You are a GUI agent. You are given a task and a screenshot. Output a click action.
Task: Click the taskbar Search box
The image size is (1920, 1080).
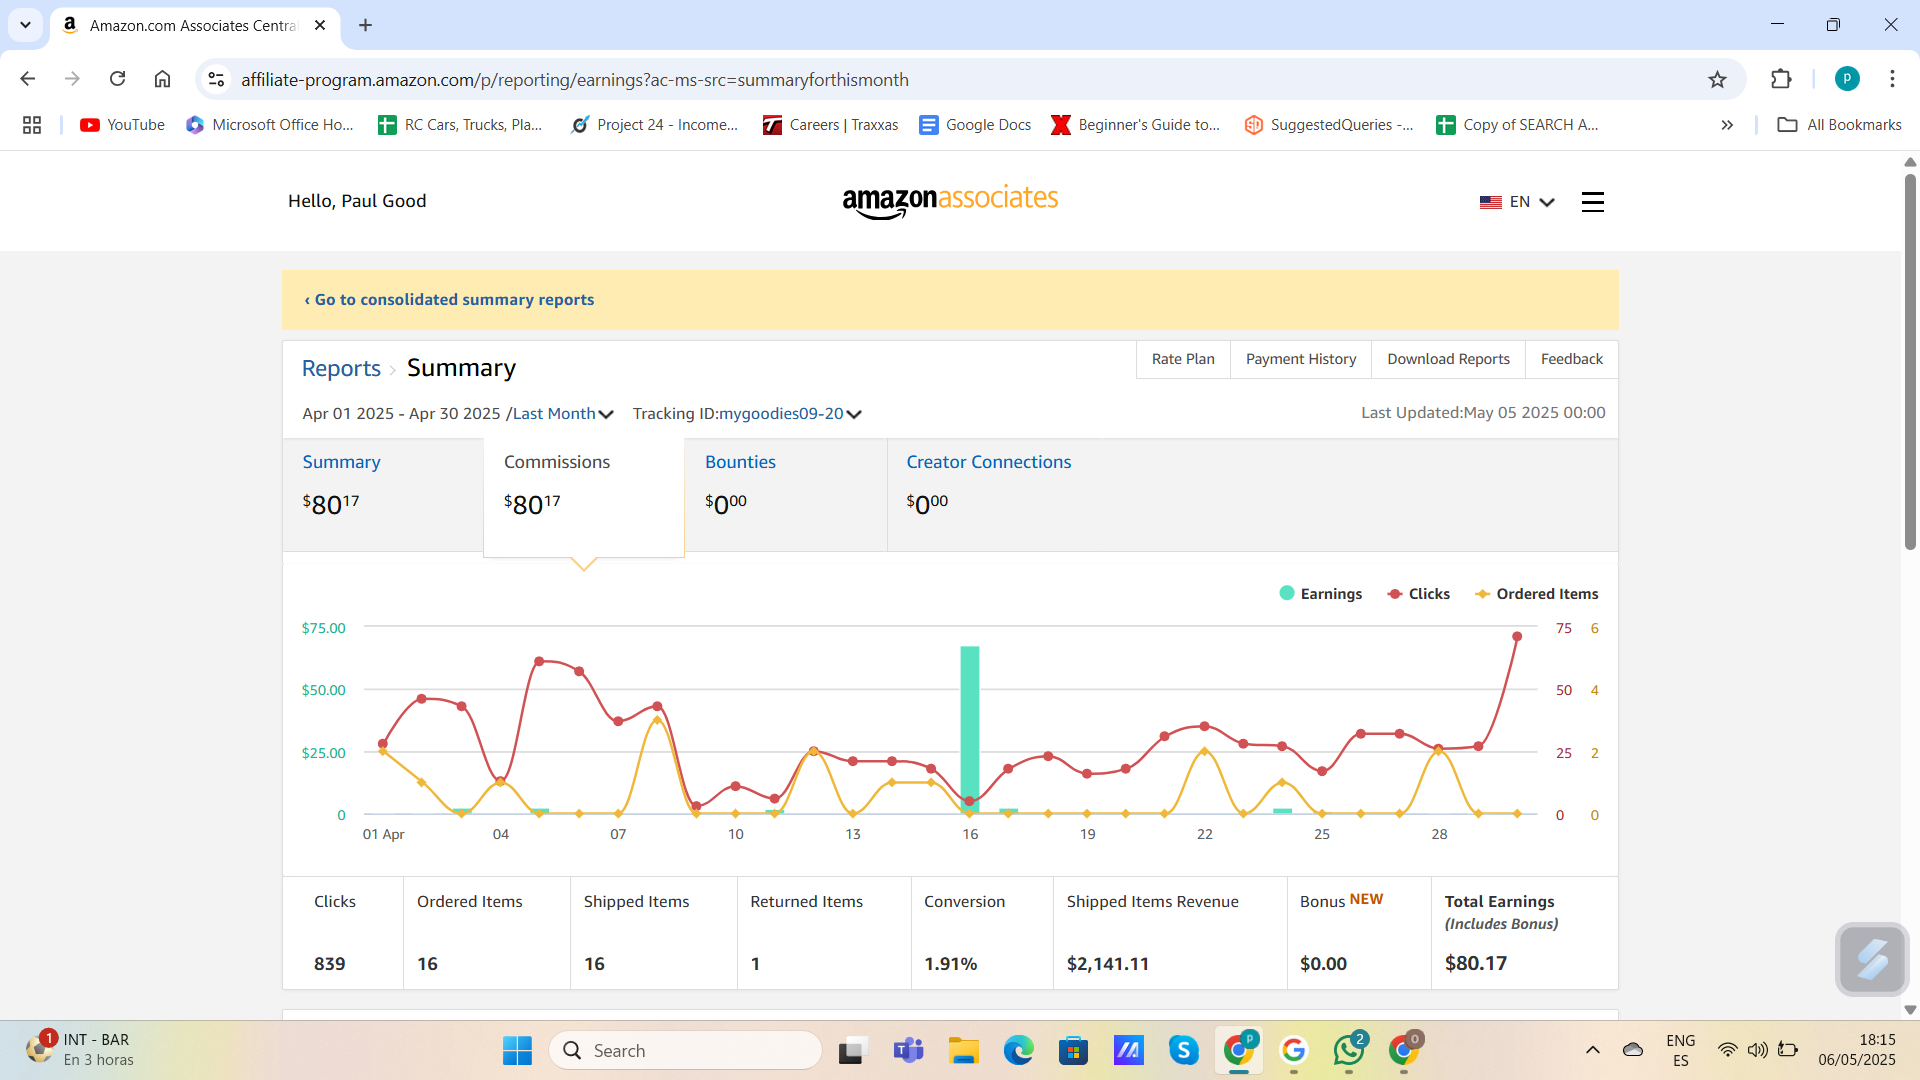tap(686, 1050)
